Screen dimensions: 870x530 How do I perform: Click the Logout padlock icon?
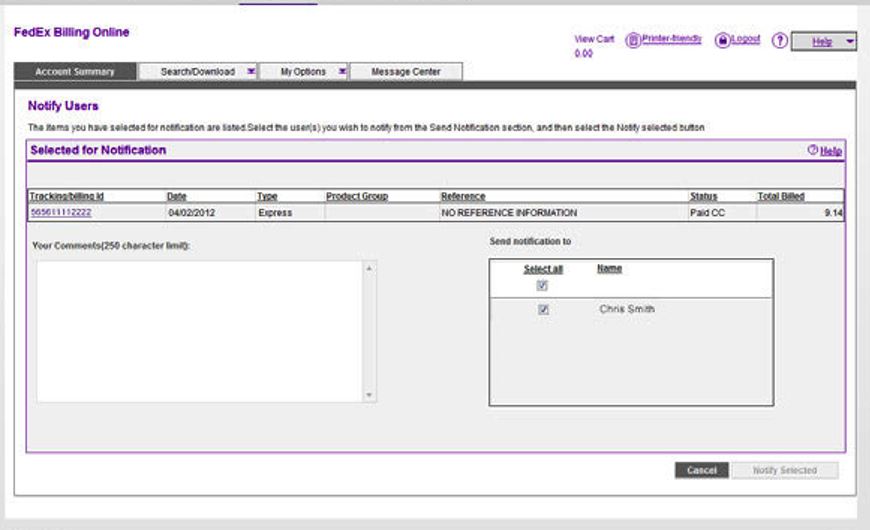722,40
